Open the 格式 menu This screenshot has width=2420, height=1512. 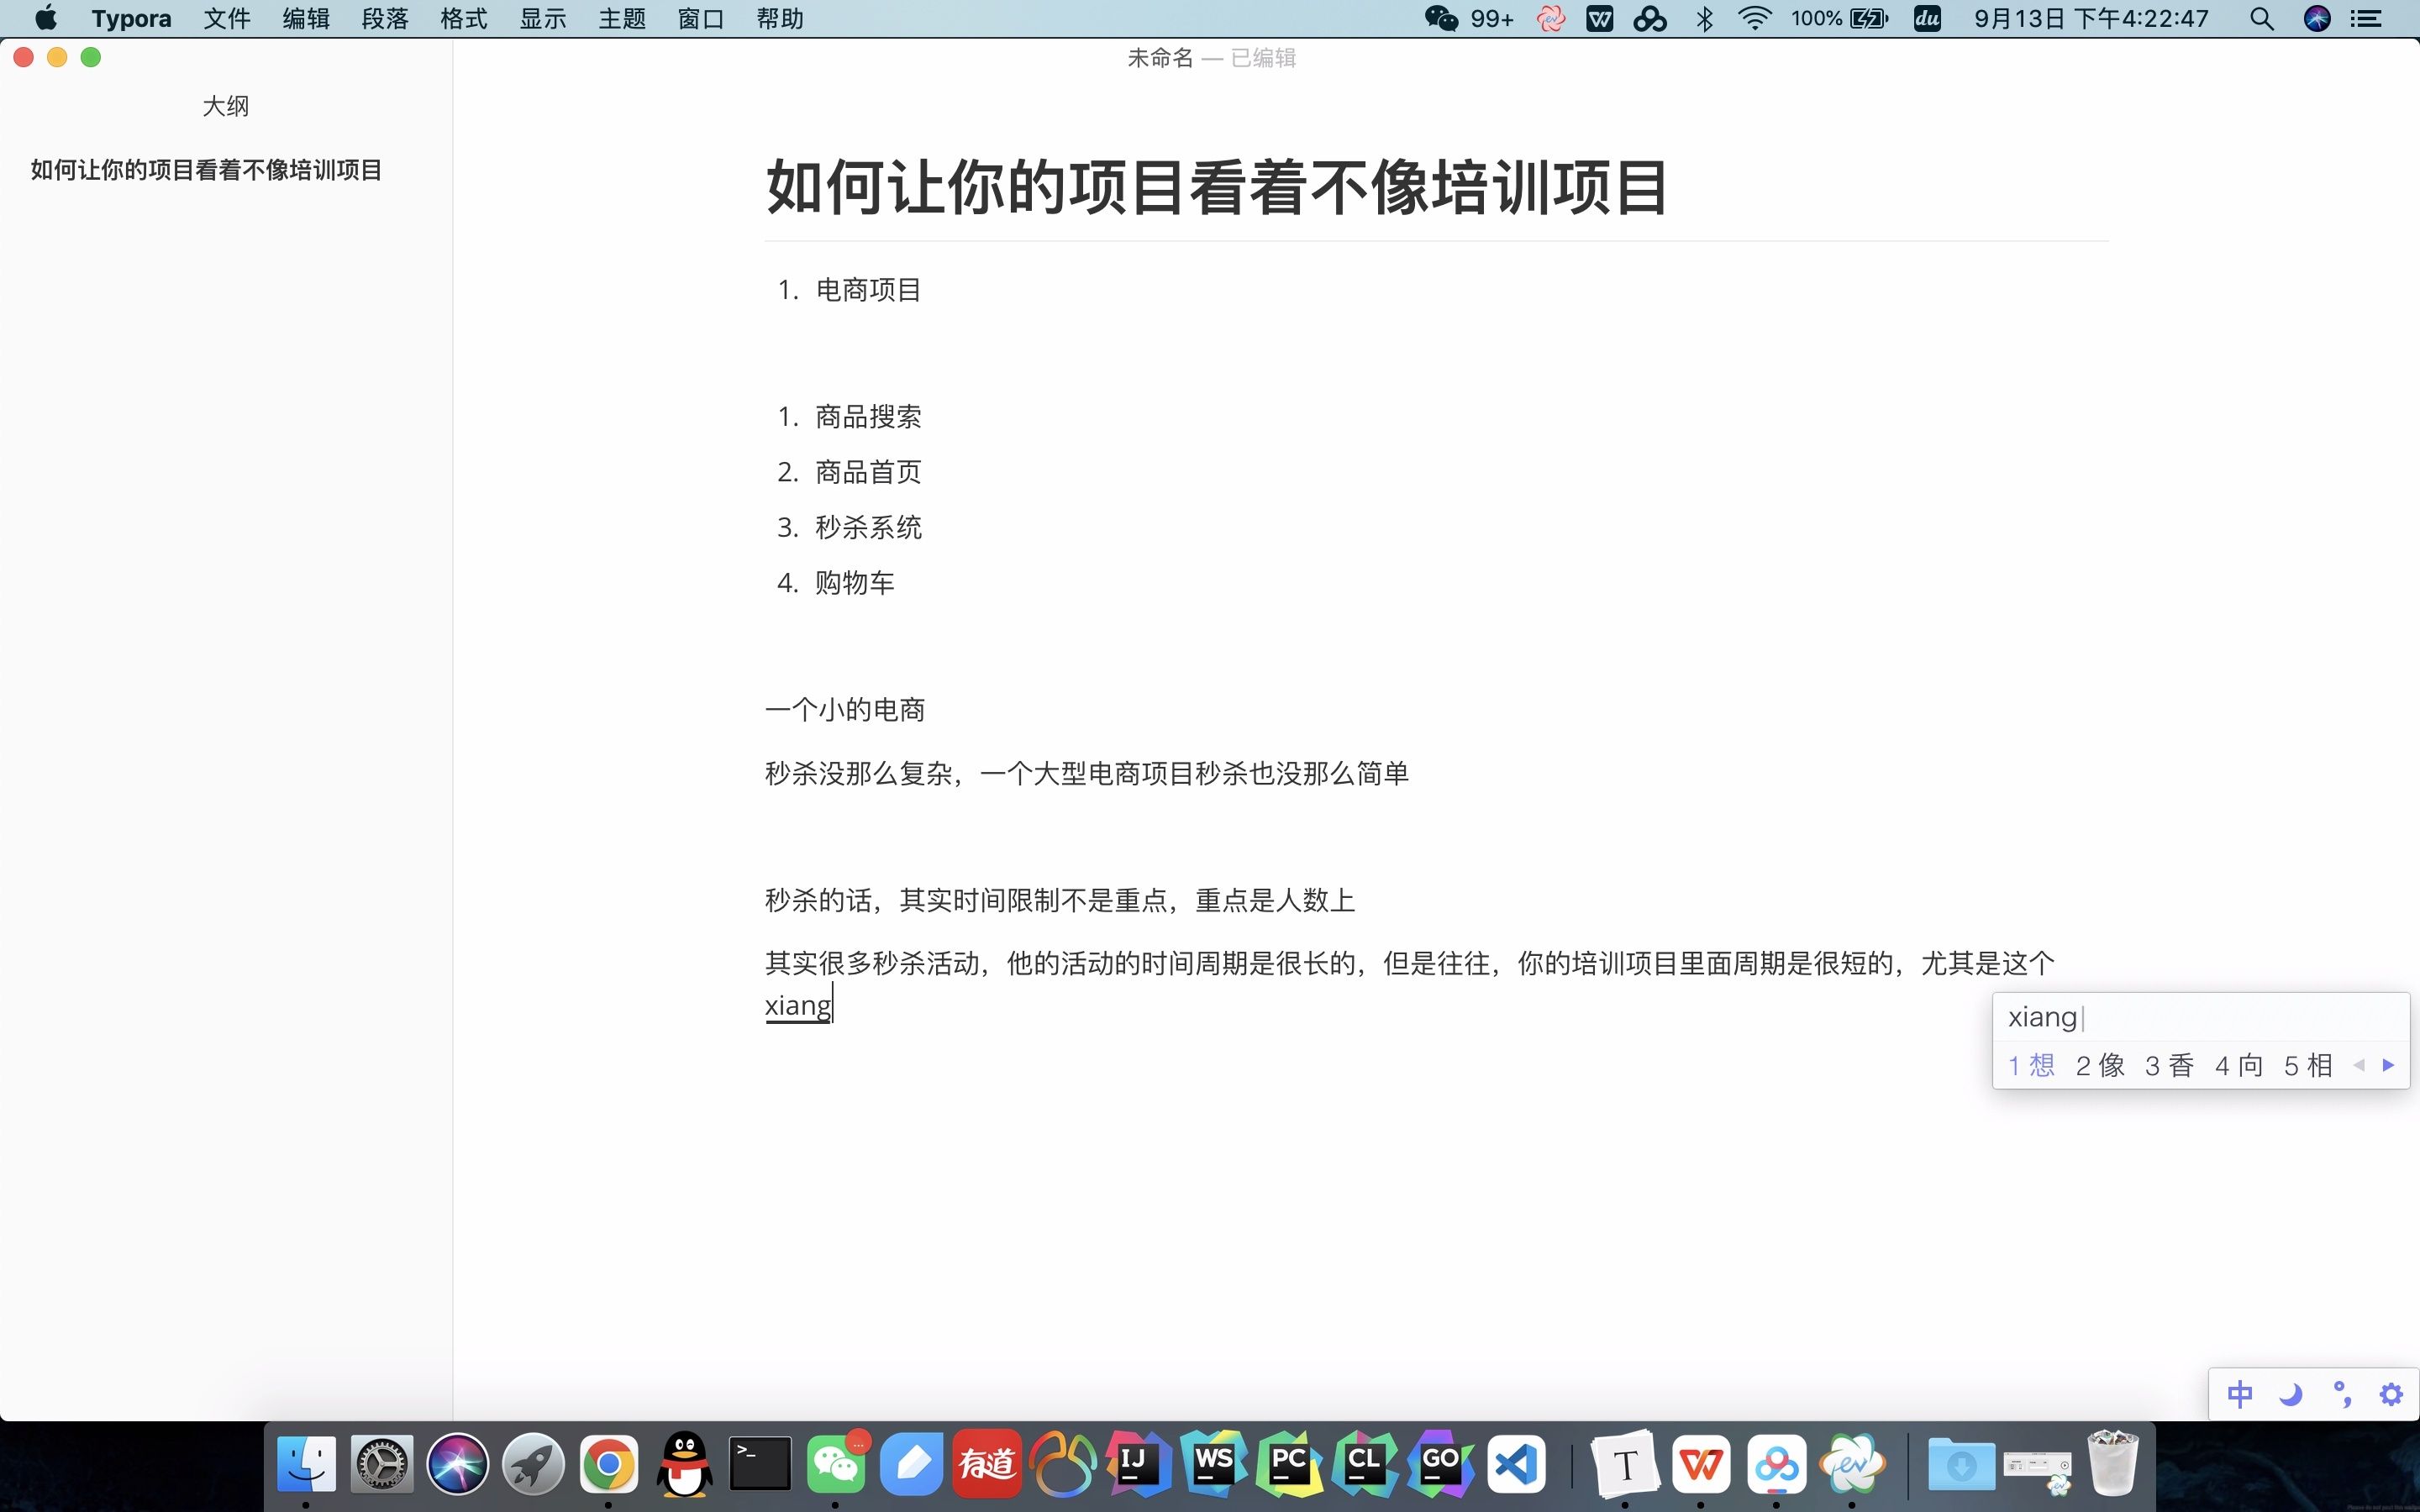coord(461,19)
